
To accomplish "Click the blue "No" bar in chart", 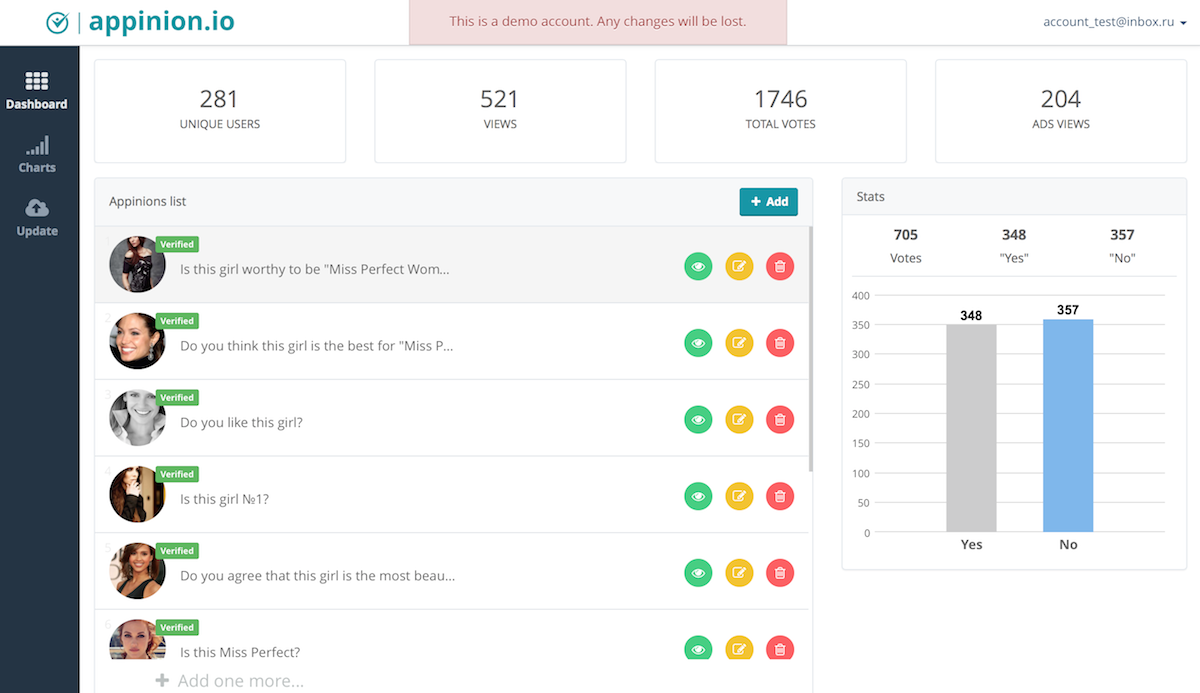I will [x=1067, y=425].
